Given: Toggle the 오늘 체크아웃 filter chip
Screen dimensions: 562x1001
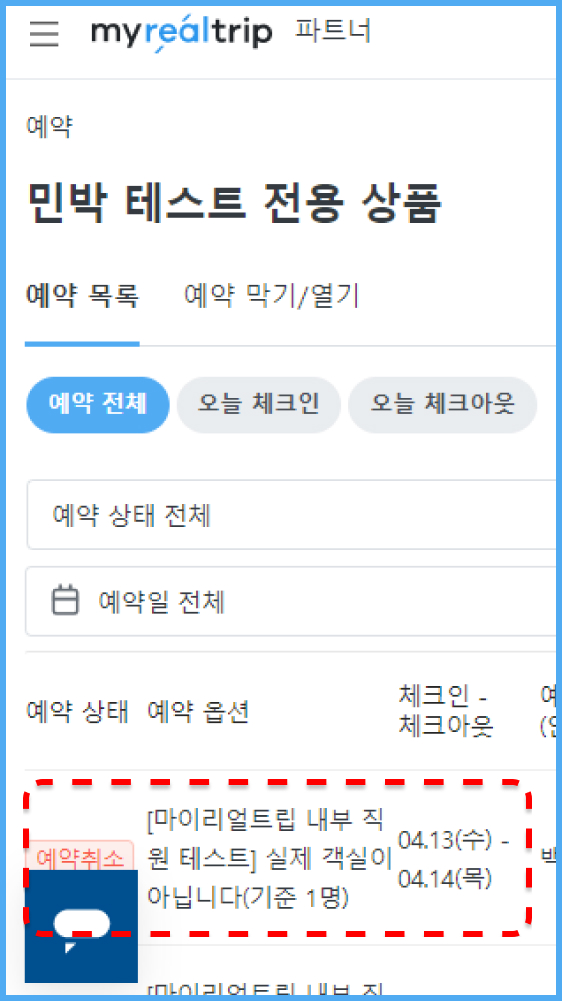Looking at the screenshot, I should point(443,405).
